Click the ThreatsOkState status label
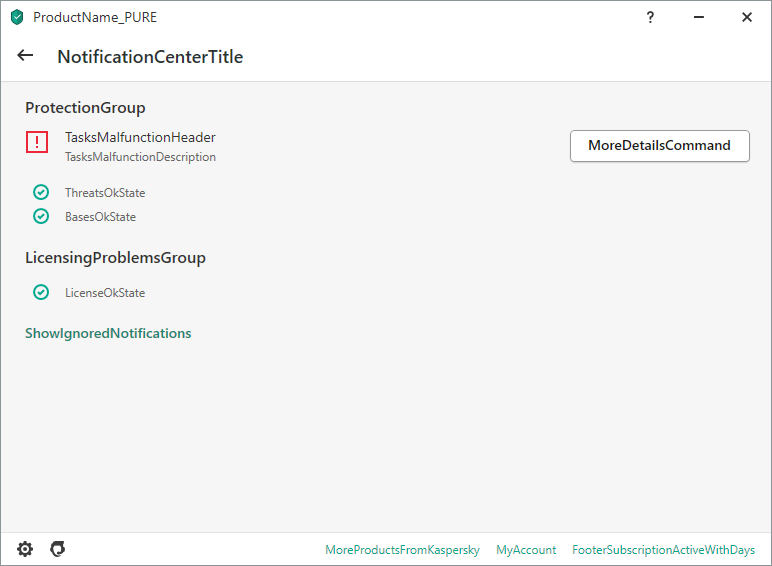This screenshot has height=566, width=772. pos(105,193)
